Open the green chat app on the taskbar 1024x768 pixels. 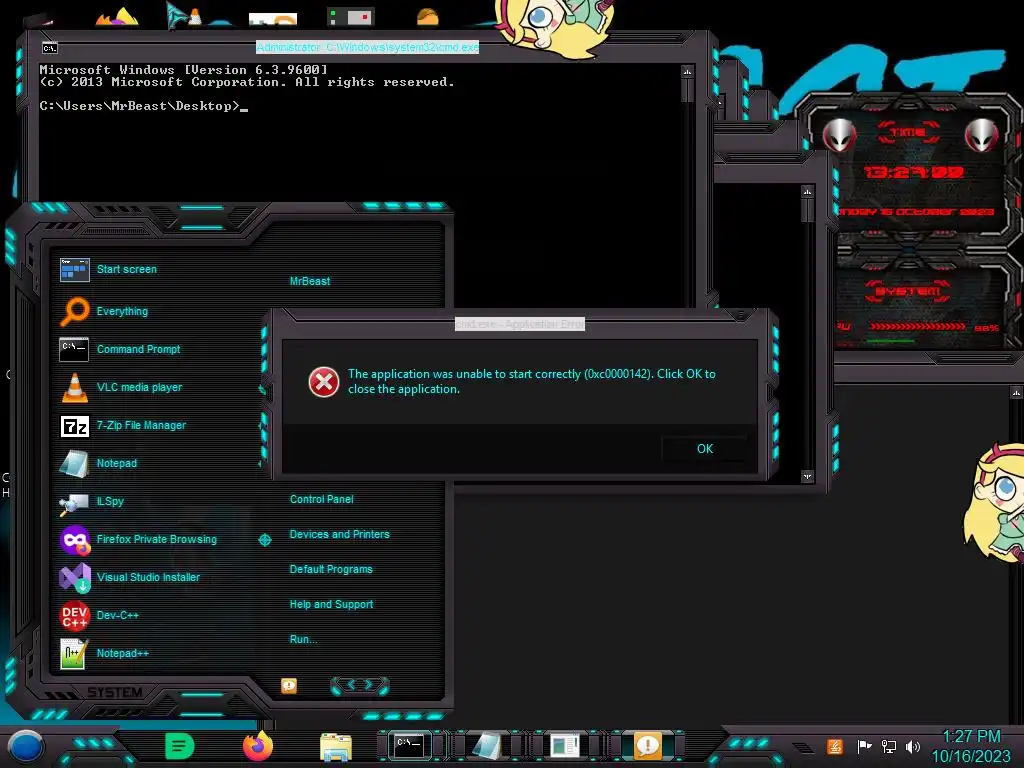click(180, 746)
